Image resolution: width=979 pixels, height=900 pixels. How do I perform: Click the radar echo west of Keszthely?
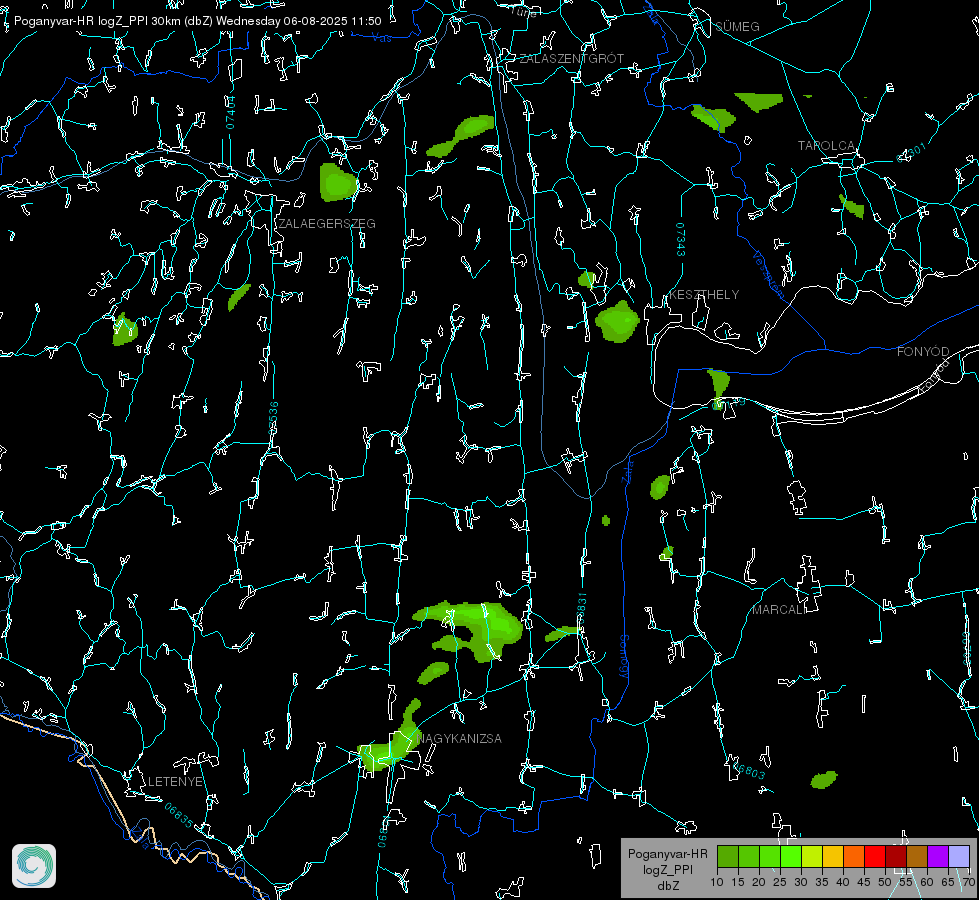coord(617,321)
